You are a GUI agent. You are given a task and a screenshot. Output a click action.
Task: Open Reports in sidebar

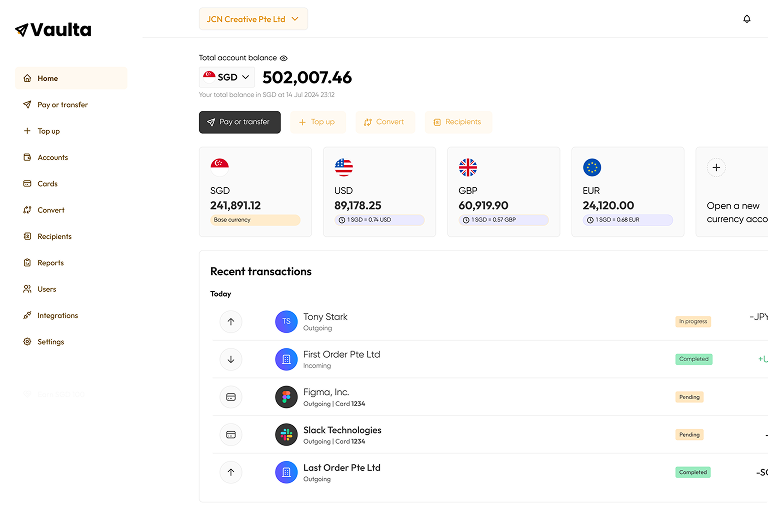(72, 263)
